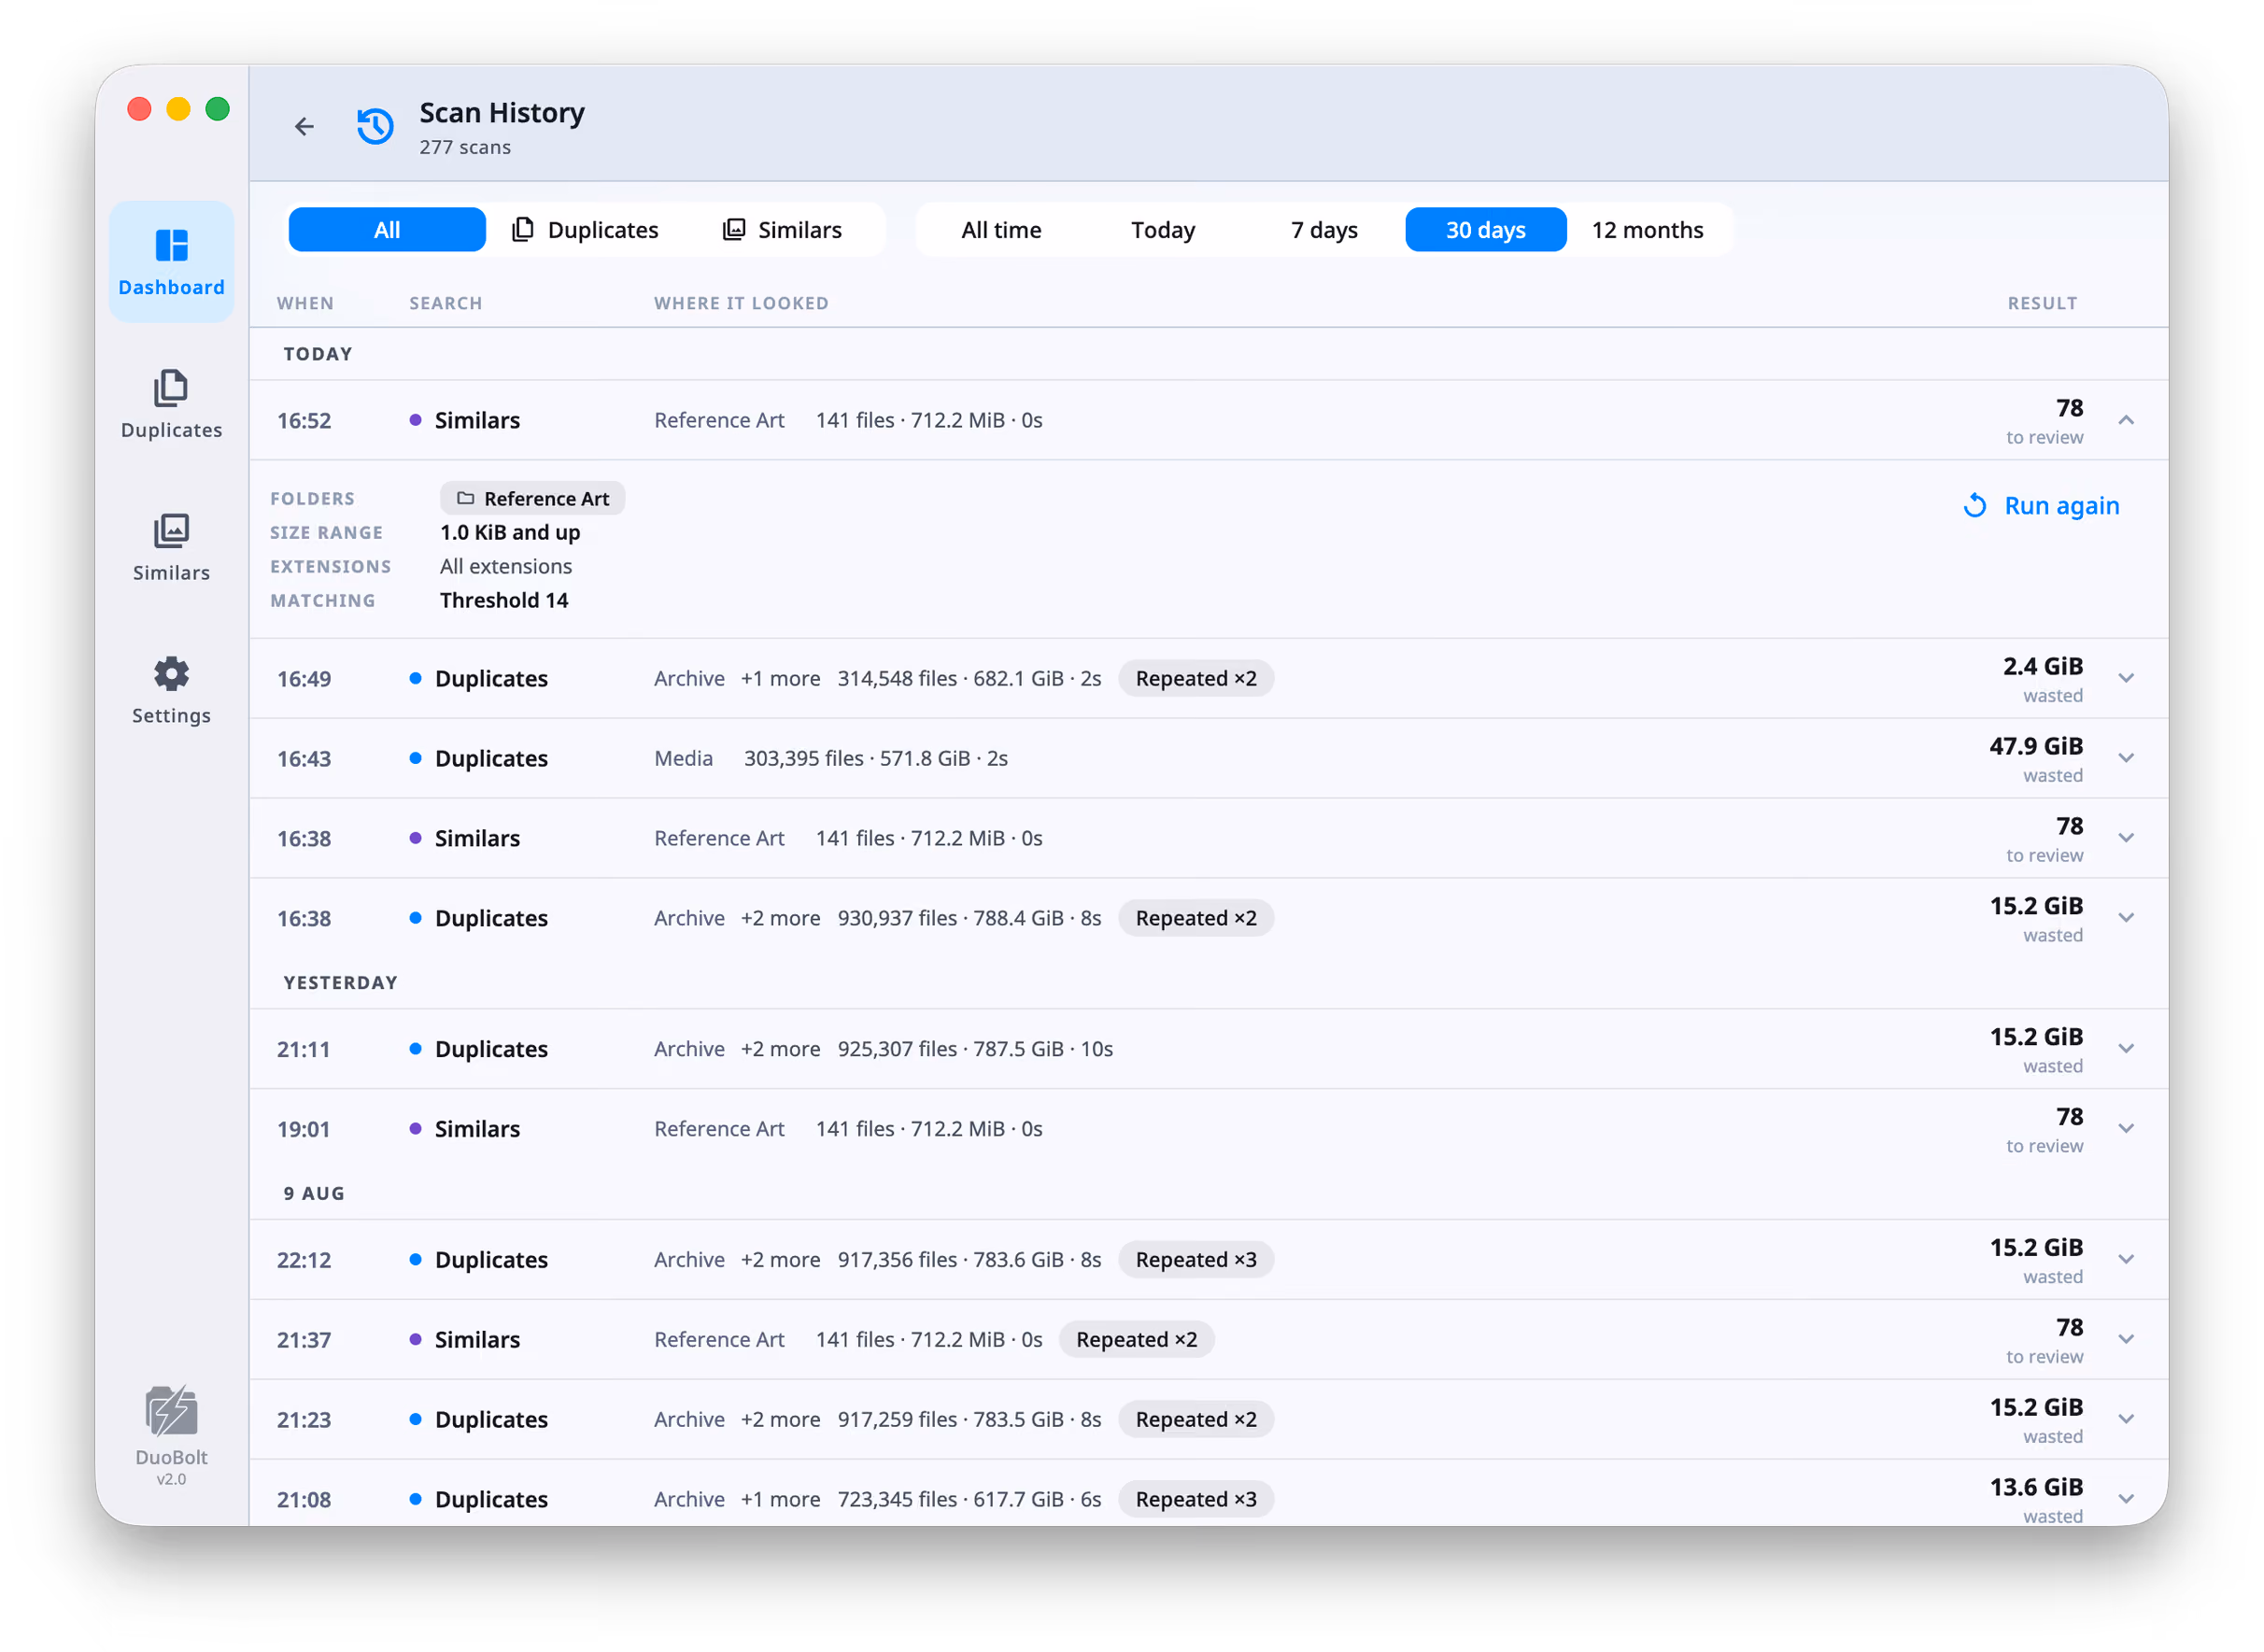The image size is (2264, 1652).
Task: Click the Media folder name at 16:43
Action: [x=683, y=759]
